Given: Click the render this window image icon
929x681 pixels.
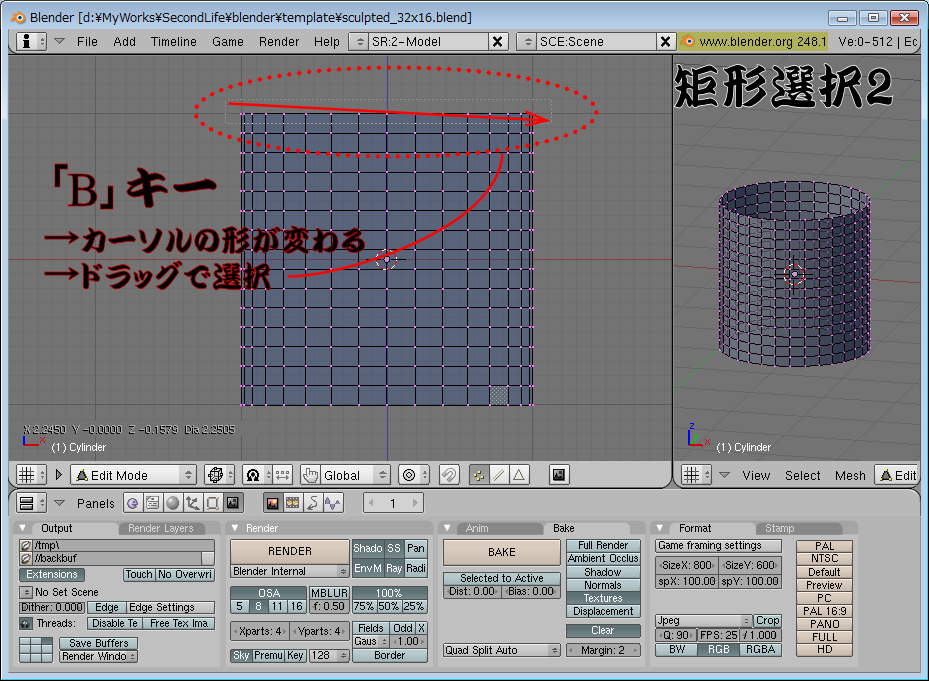Looking at the screenshot, I should (x=559, y=475).
